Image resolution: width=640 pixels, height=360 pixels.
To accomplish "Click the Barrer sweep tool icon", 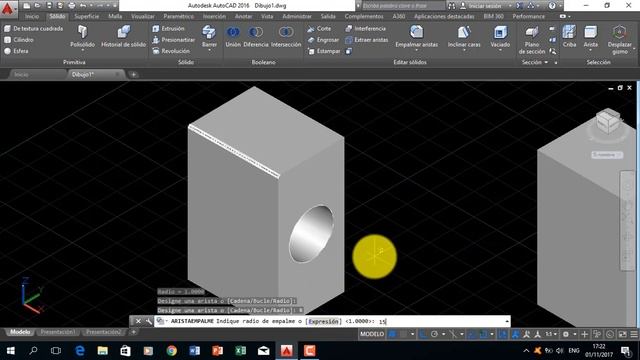I will 209,32.
